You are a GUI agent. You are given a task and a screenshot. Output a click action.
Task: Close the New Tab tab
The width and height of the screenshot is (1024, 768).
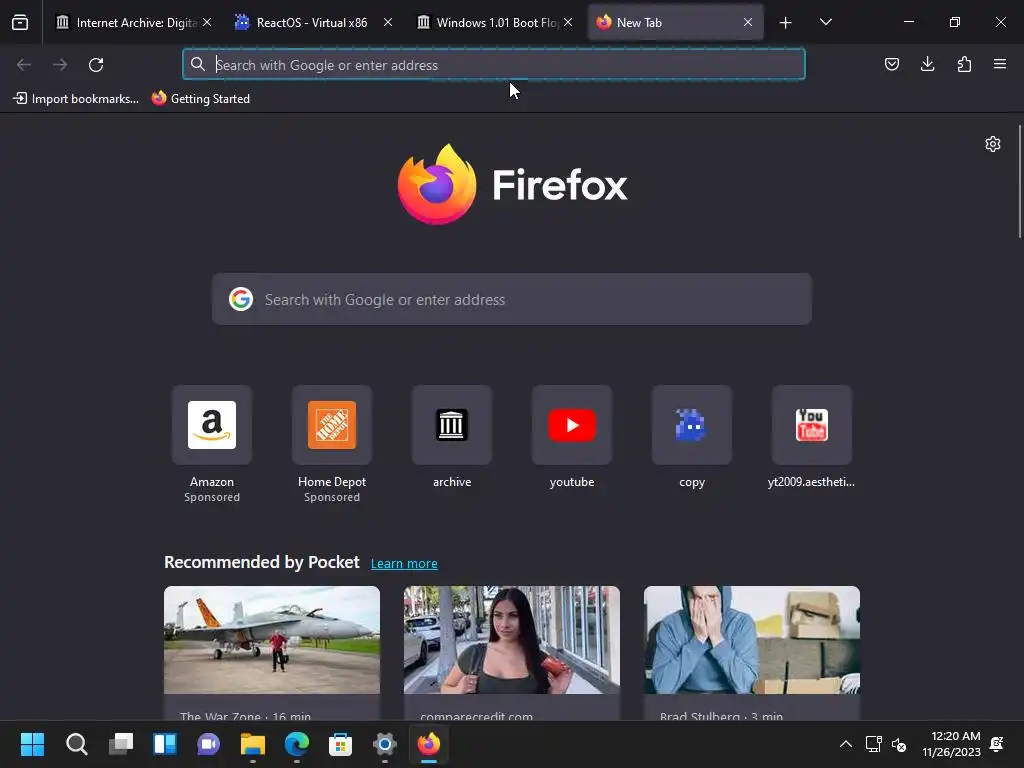pyautogui.click(x=748, y=22)
